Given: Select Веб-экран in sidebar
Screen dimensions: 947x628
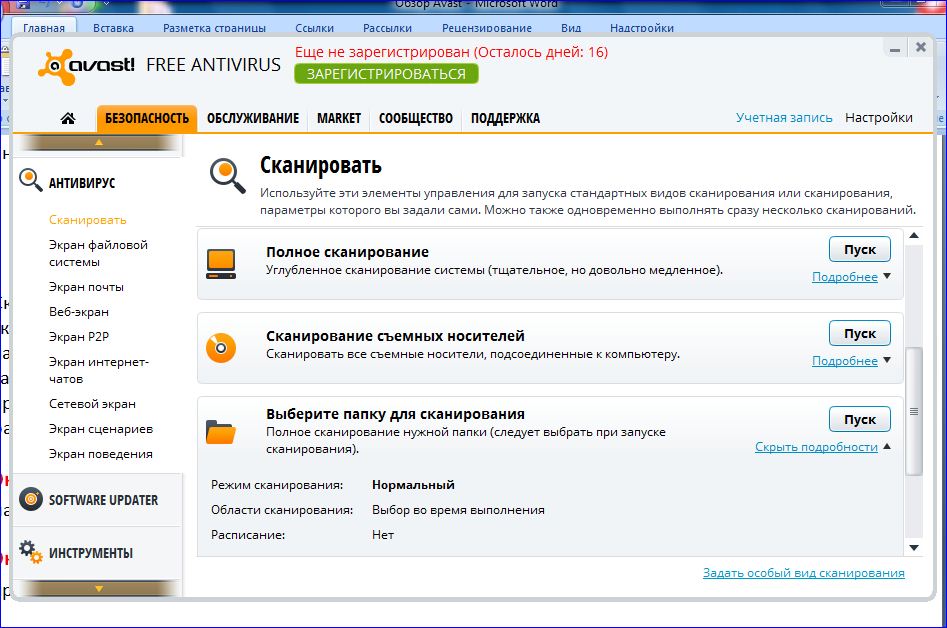Looking at the screenshot, I should 79,312.
